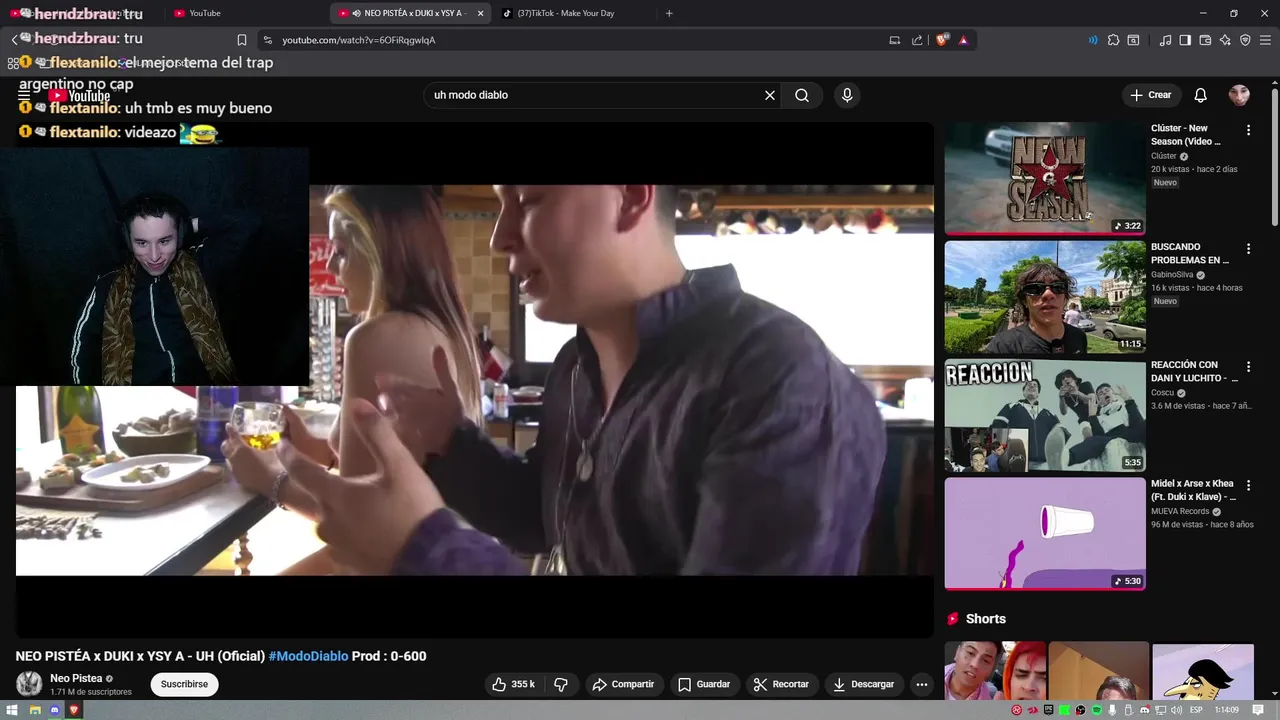The image size is (1280, 720).
Task: Click the browser share page icon
Action: pos(917,40)
